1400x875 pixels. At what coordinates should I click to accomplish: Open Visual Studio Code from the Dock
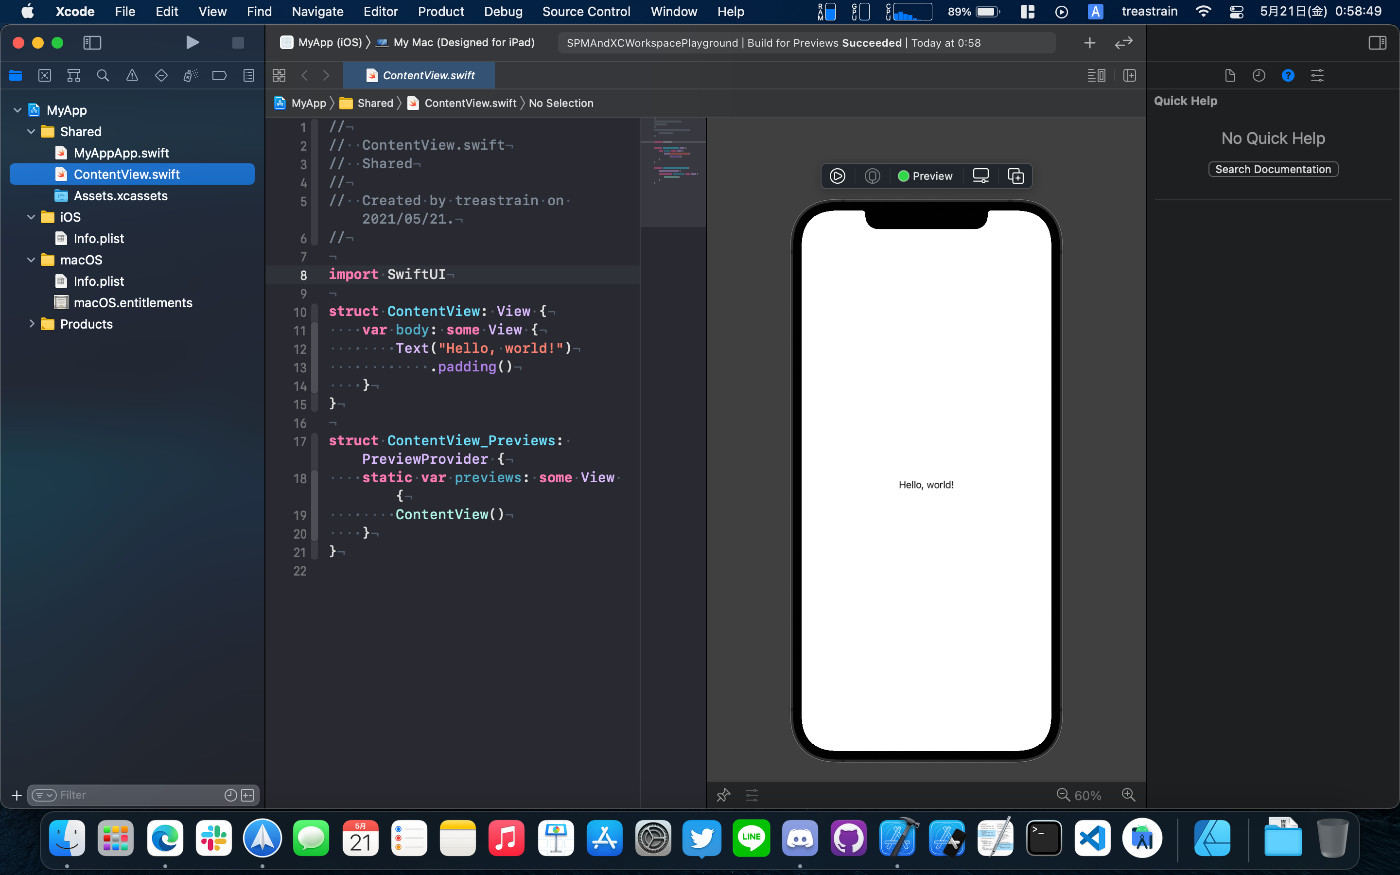click(x=1093, y=838)
